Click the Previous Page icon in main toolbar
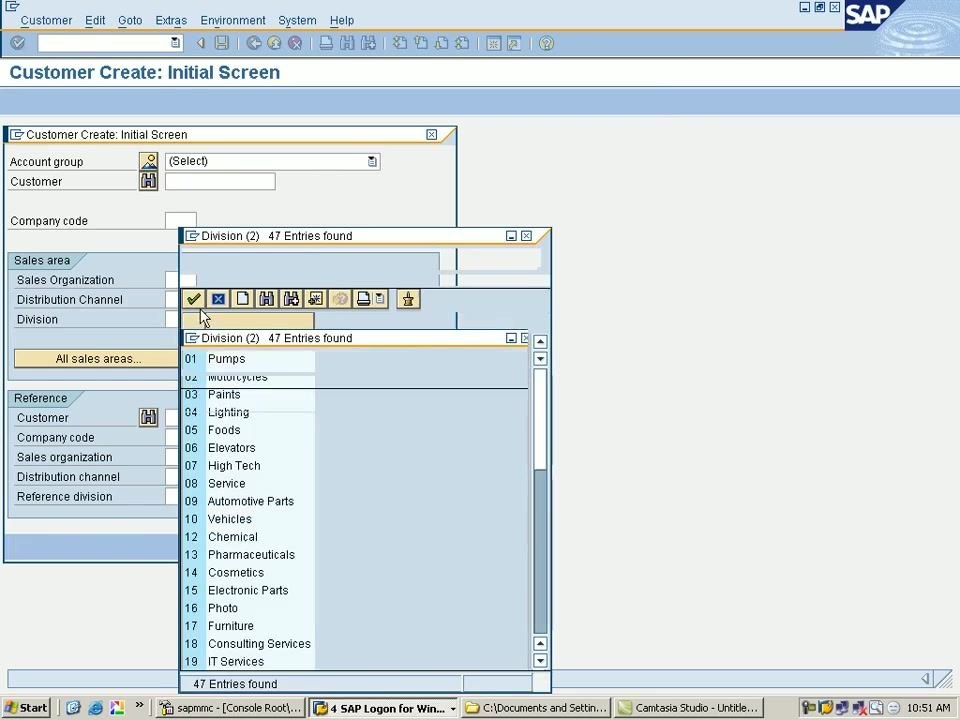960x720 pixels. pyautogui.click(x=421, y=43)
